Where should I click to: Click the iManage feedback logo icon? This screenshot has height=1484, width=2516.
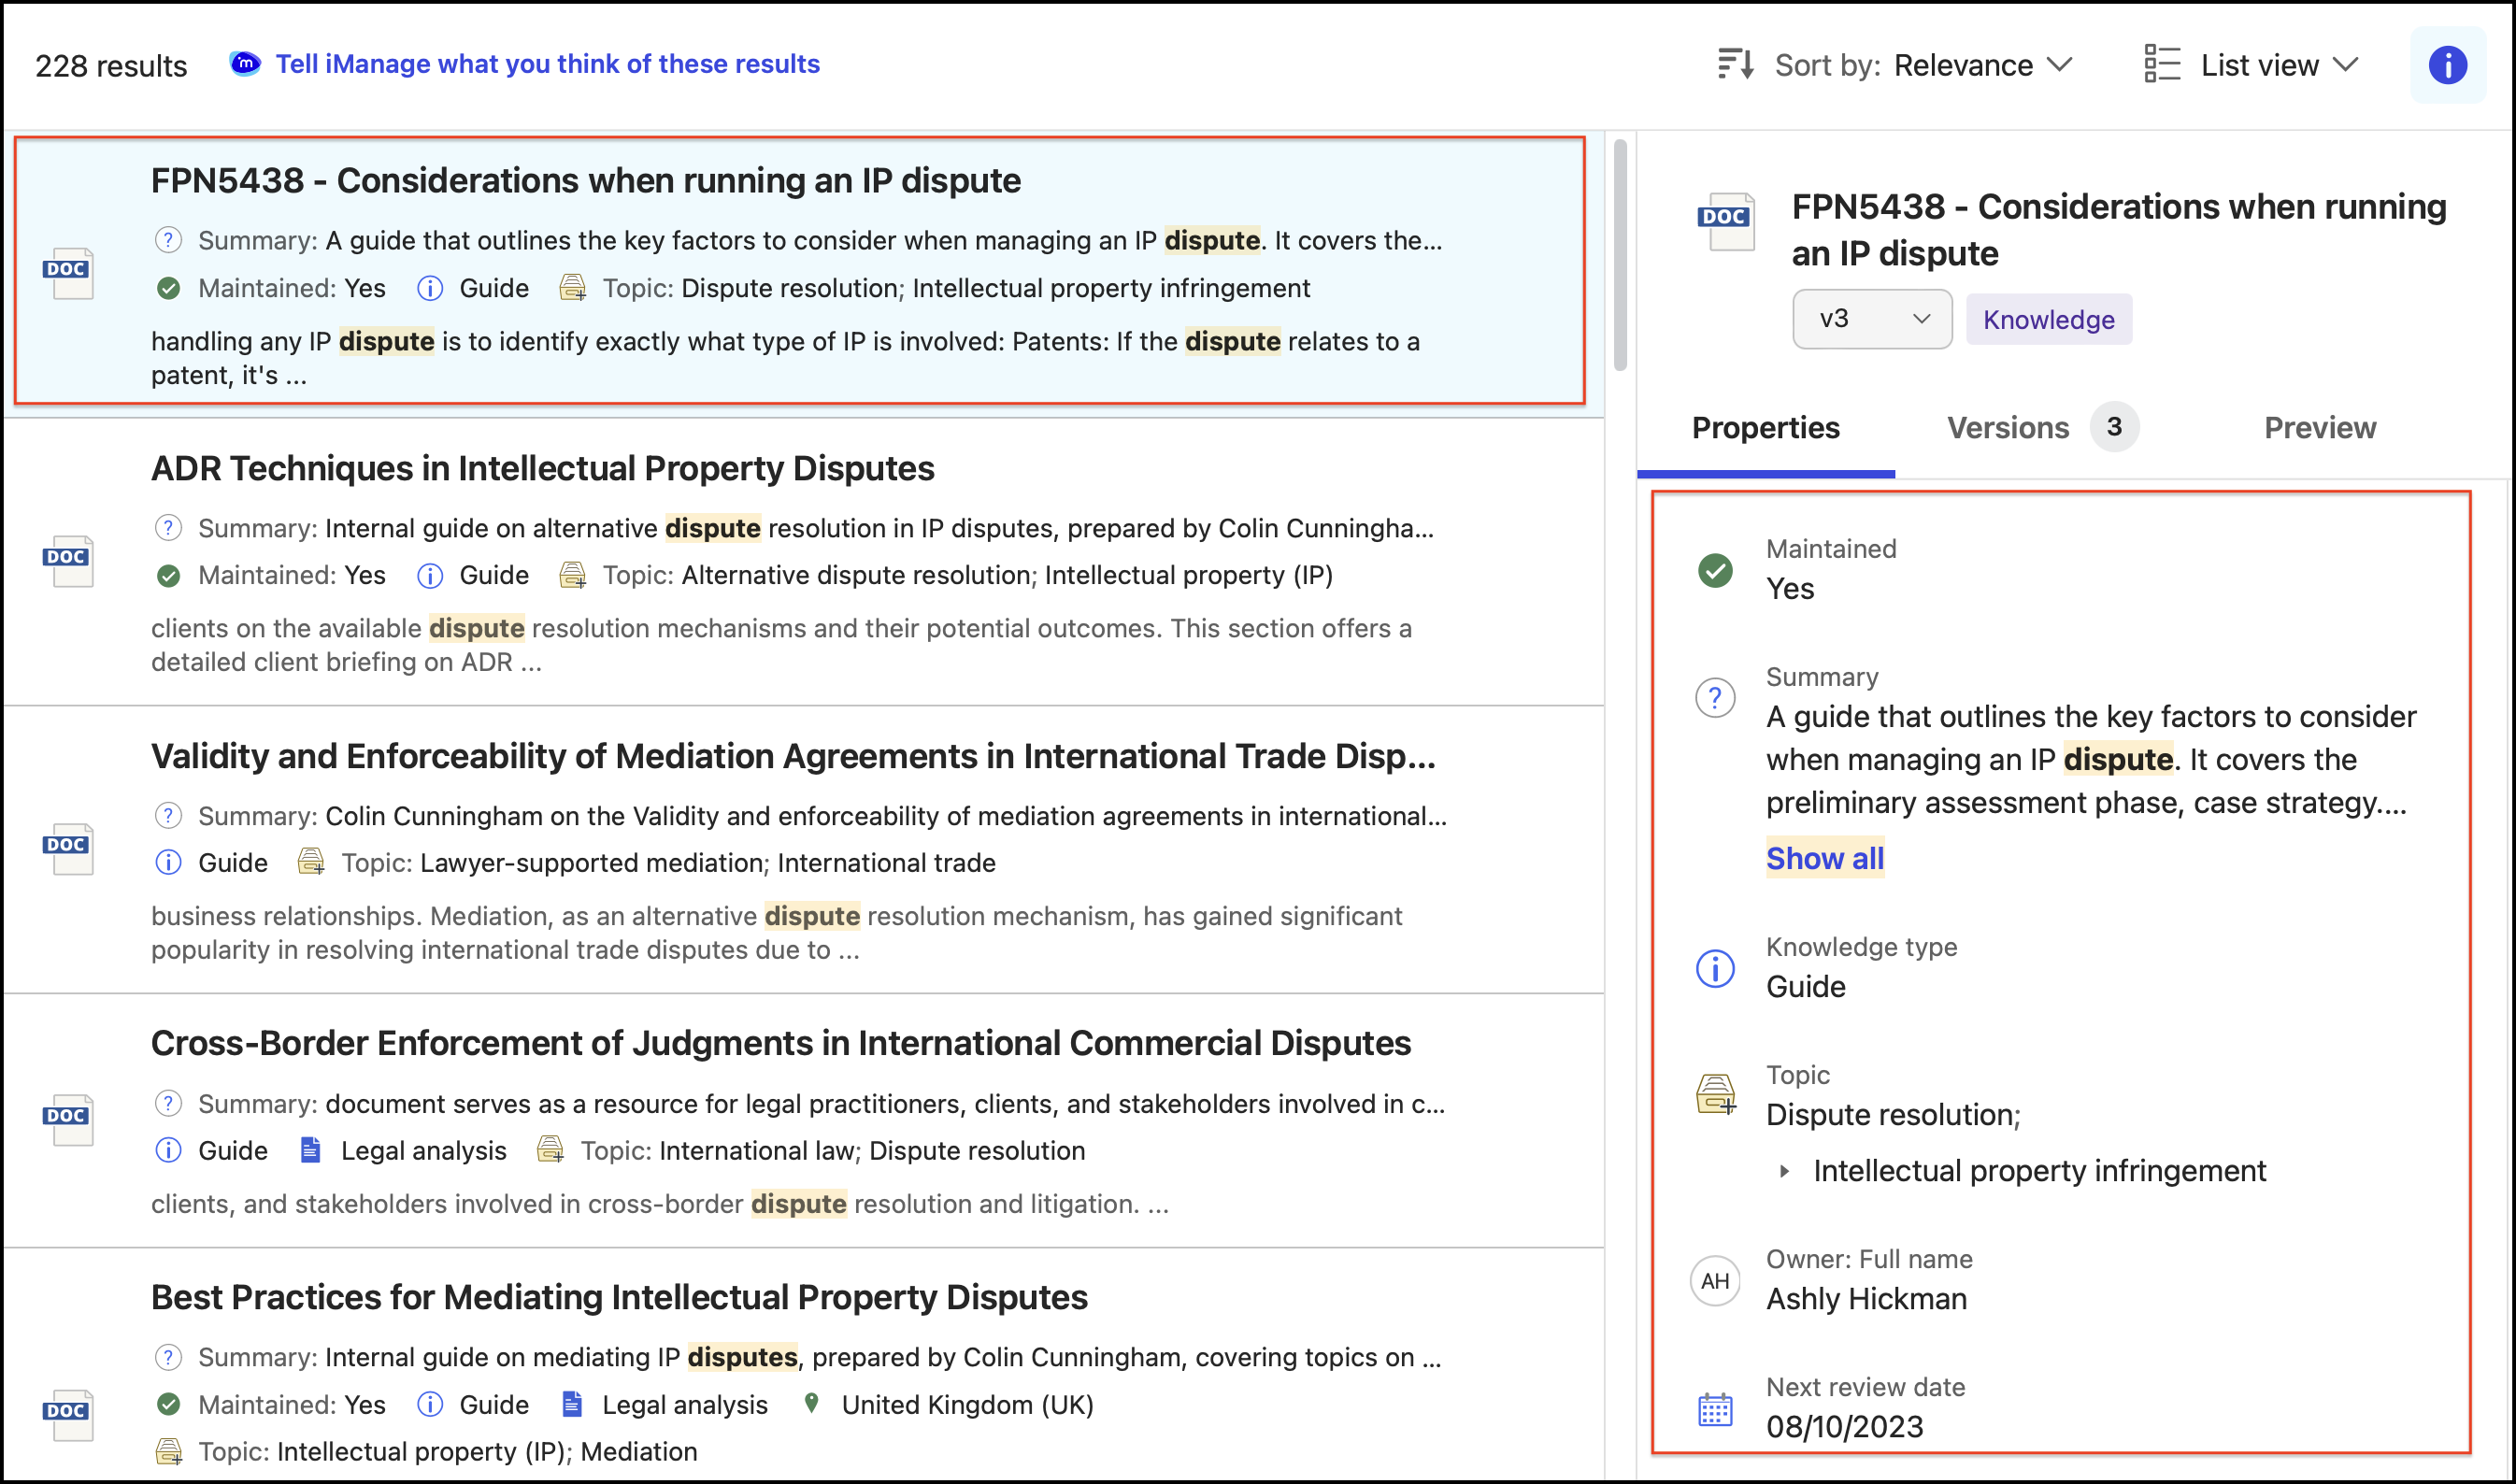coord(245,64)
